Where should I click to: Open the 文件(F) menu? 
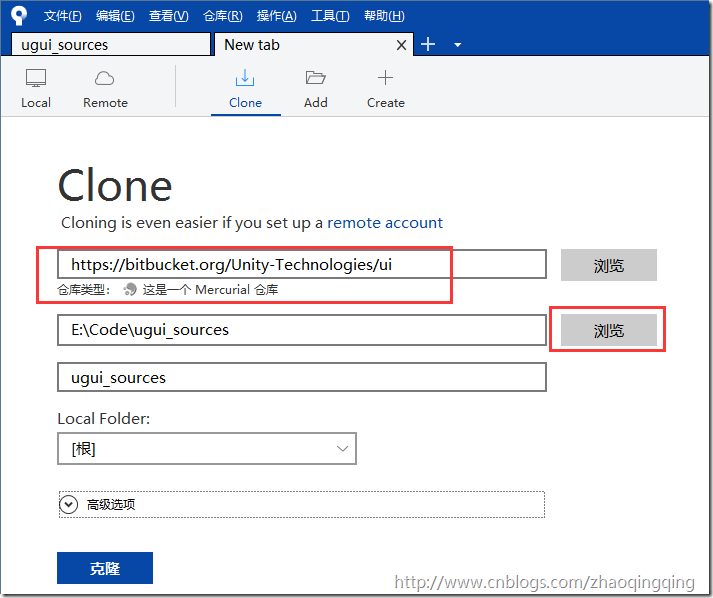[63, 16]
